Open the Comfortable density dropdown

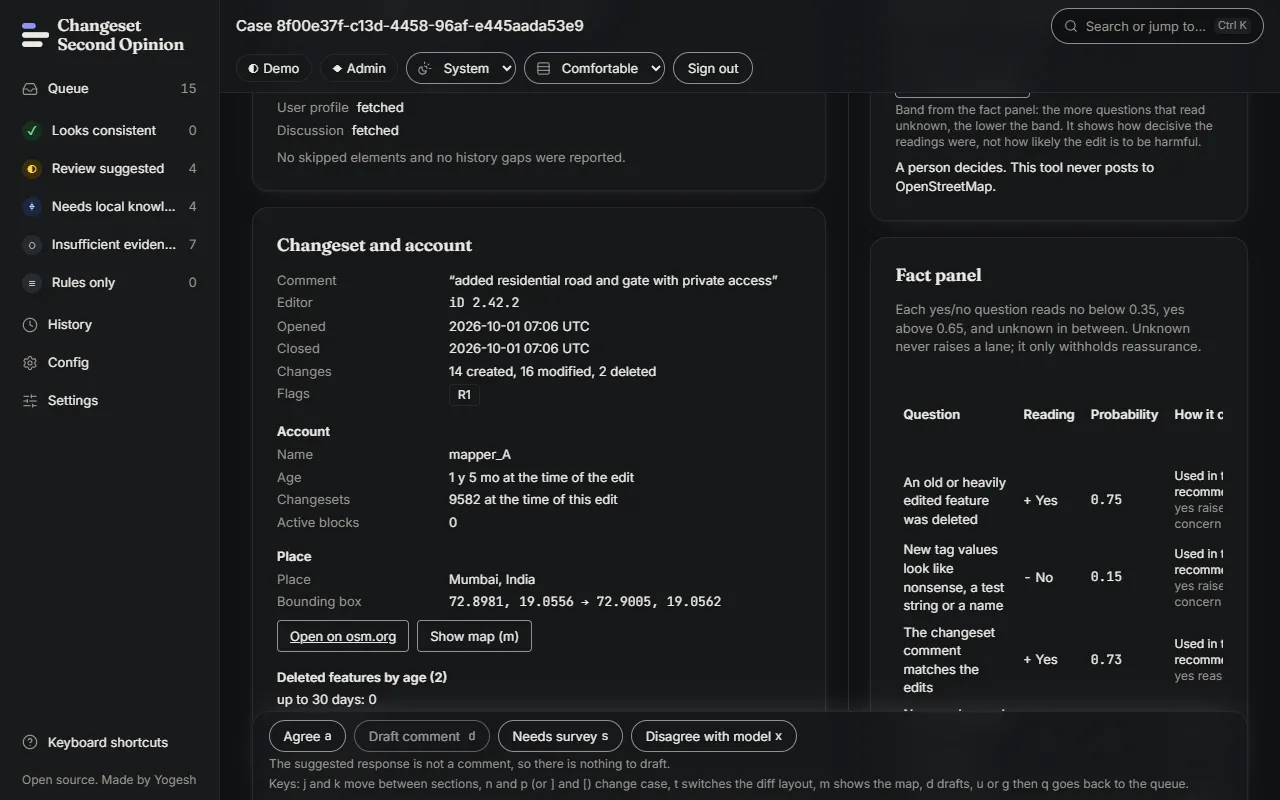(x=594, y=68)
